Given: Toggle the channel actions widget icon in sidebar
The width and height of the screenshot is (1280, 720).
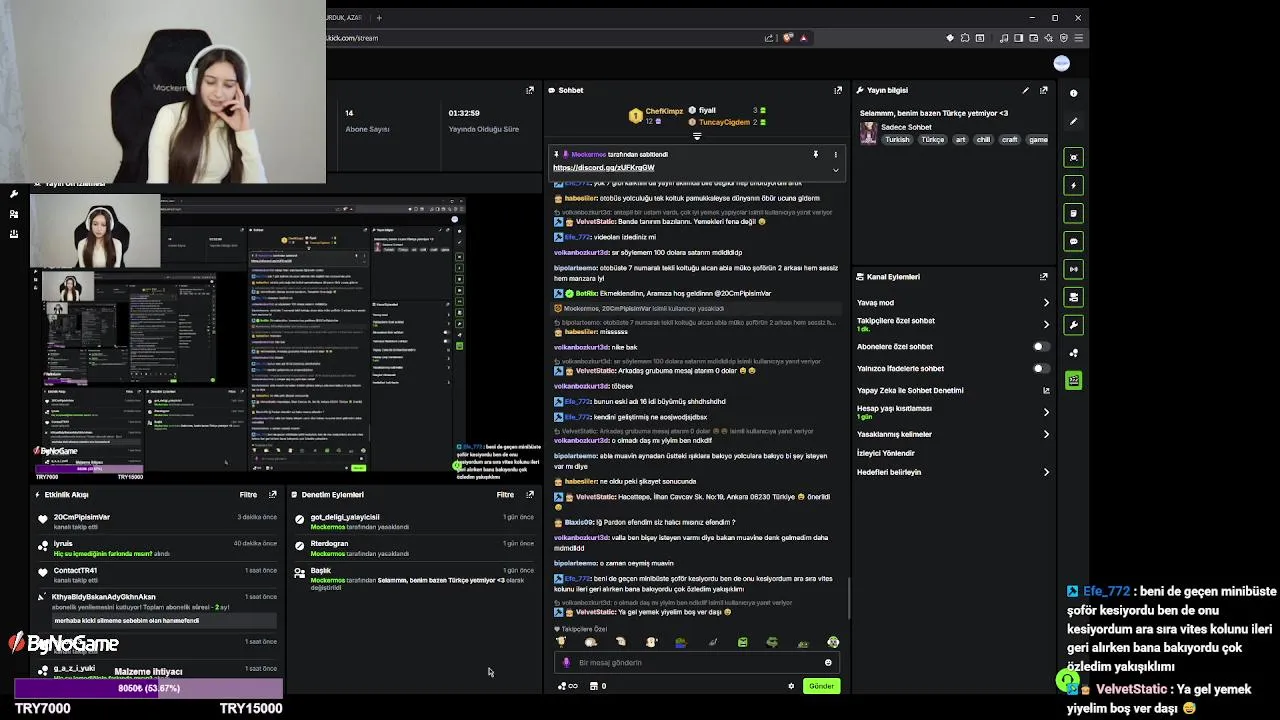Looking at the screenshot, I should point(1073,297).
